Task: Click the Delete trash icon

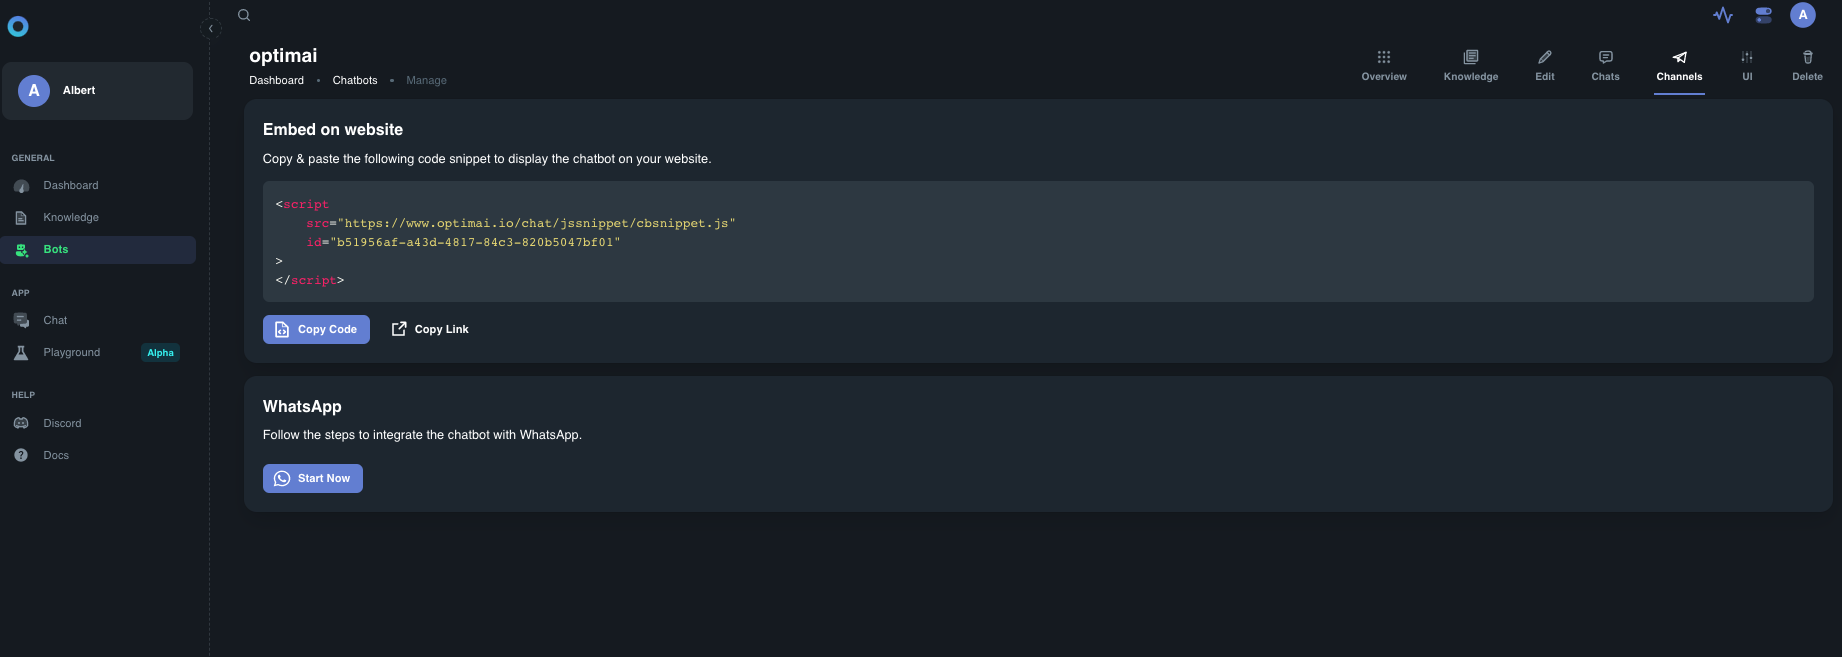Action: point(1808,57)
